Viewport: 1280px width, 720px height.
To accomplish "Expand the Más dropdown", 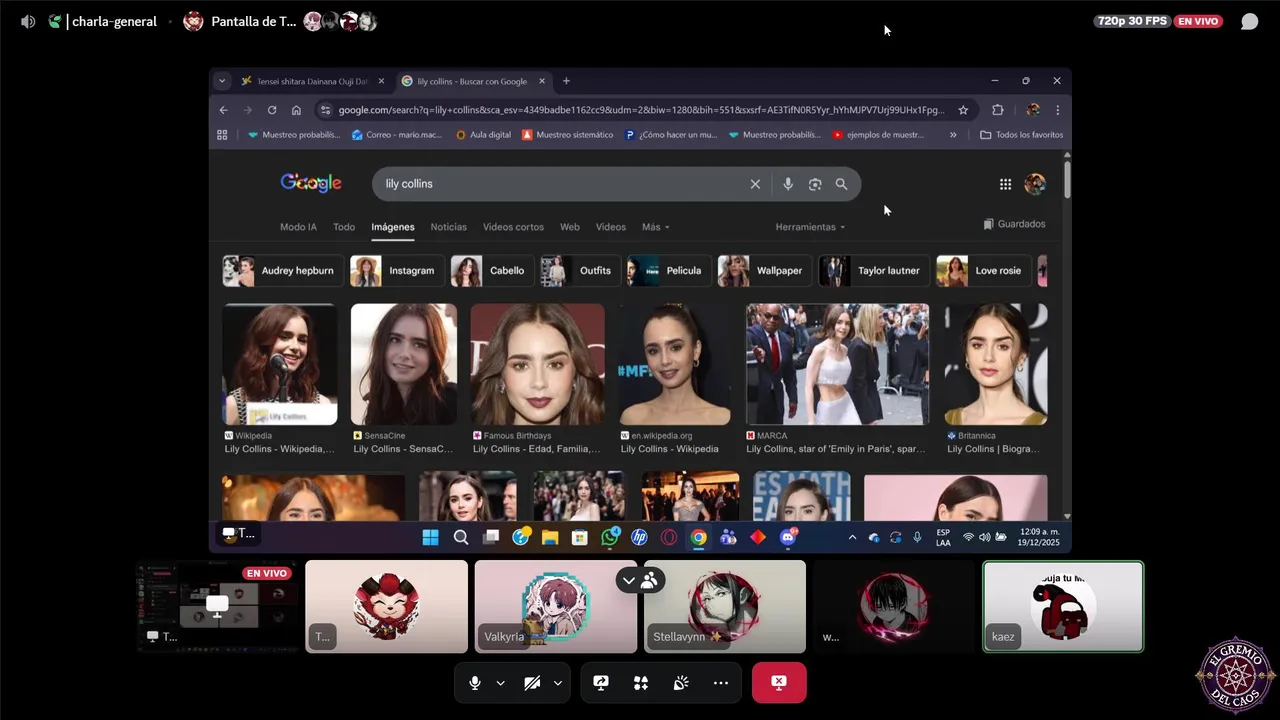I will pos(655,227).
